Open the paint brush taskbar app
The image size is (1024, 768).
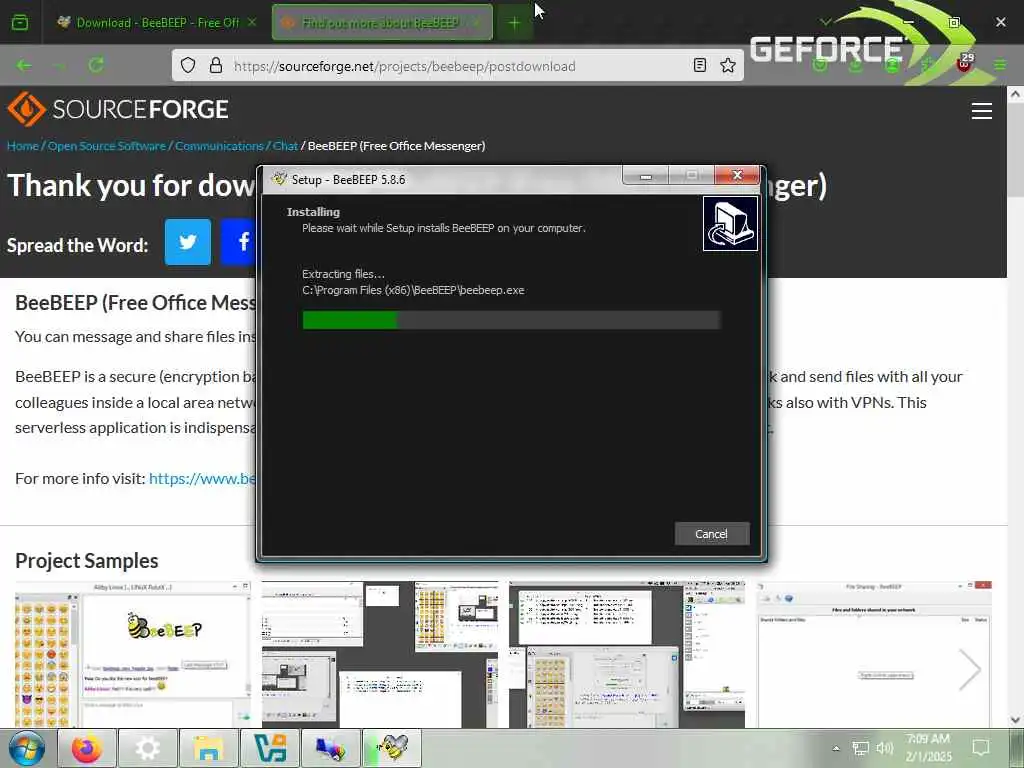(330, 748)
